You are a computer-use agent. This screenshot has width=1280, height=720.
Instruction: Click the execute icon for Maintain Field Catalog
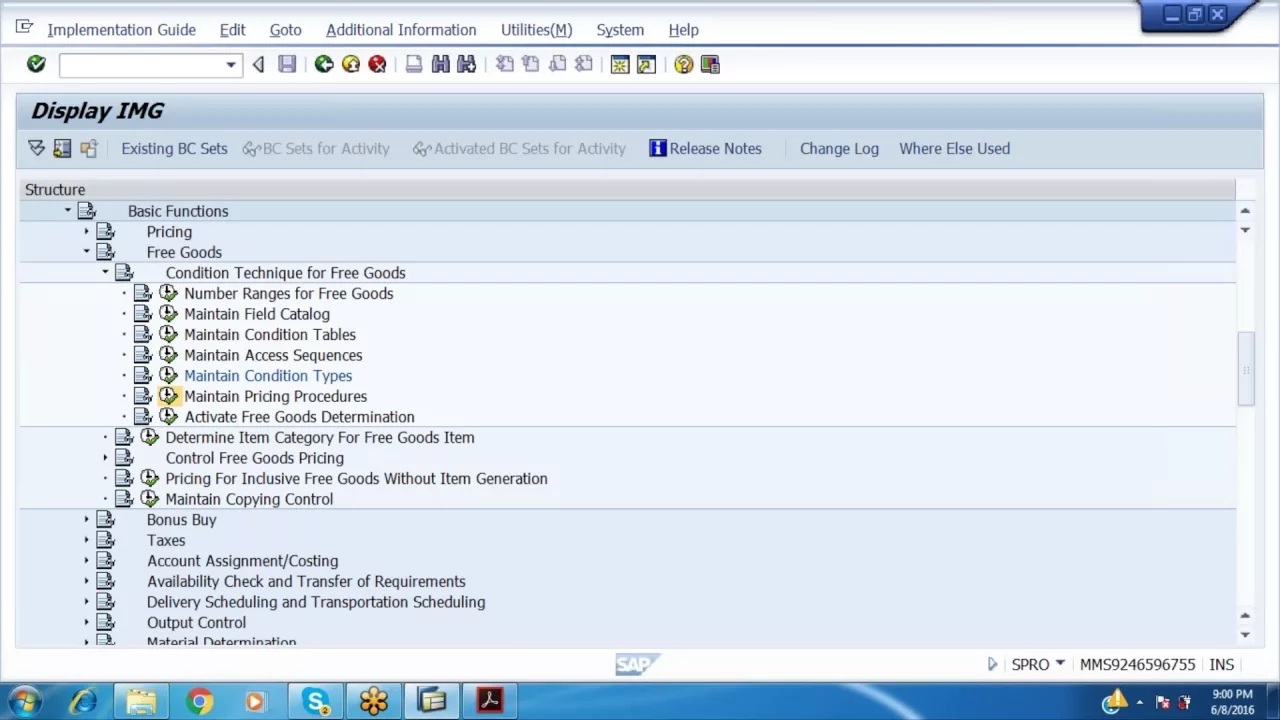(x=168, y=314)
